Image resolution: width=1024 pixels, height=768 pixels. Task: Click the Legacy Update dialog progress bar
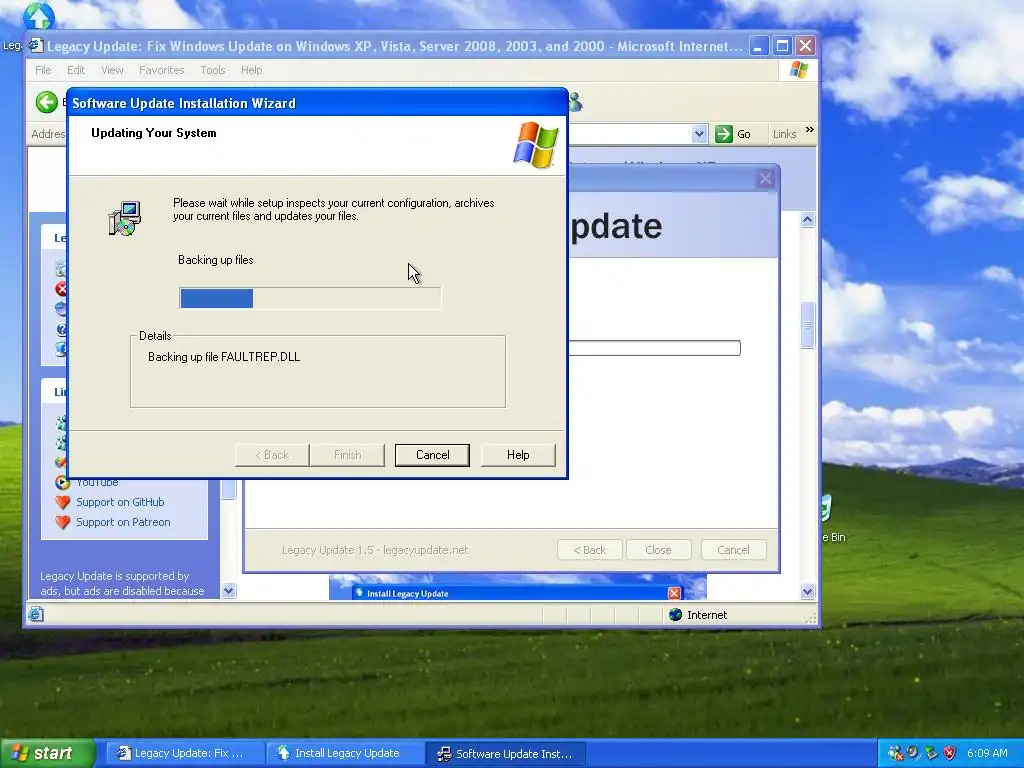tap(654, 348)
